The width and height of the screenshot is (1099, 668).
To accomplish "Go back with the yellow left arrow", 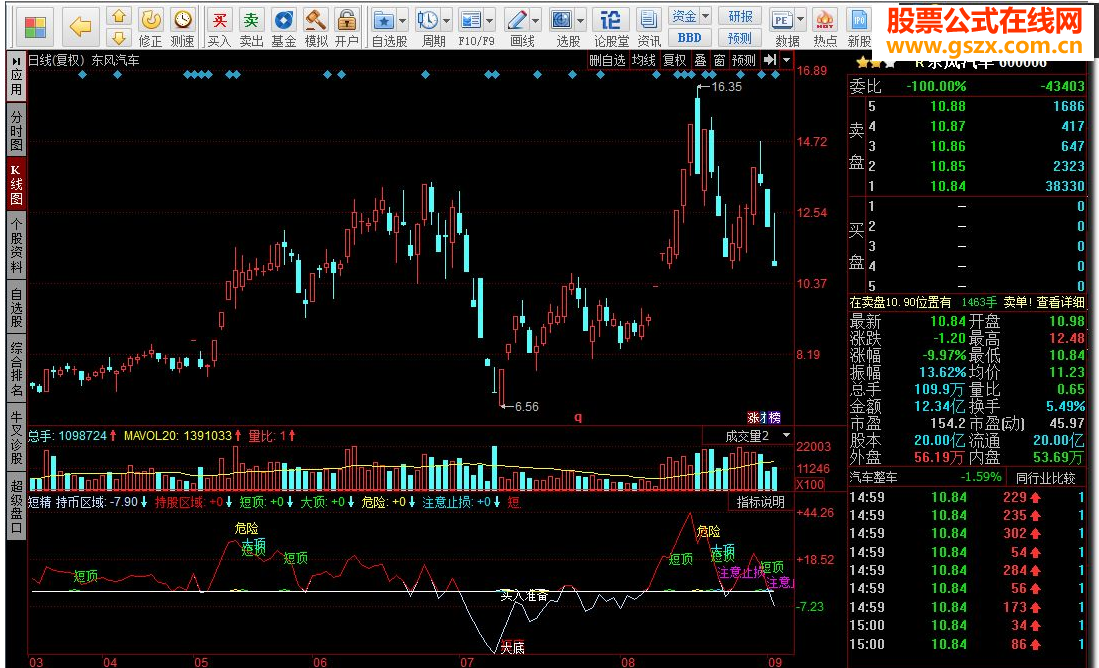I will tap(81, 27).
